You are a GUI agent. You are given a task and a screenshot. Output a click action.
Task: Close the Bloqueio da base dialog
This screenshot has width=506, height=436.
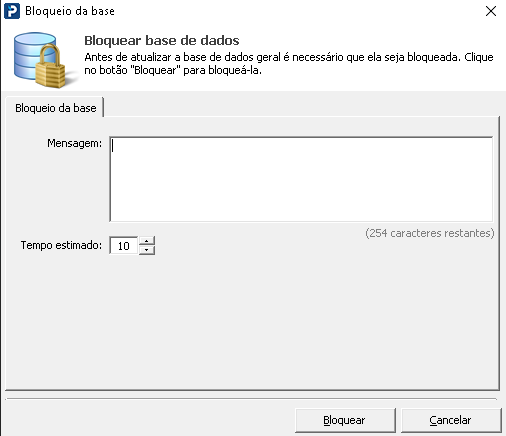coord(491,11)
